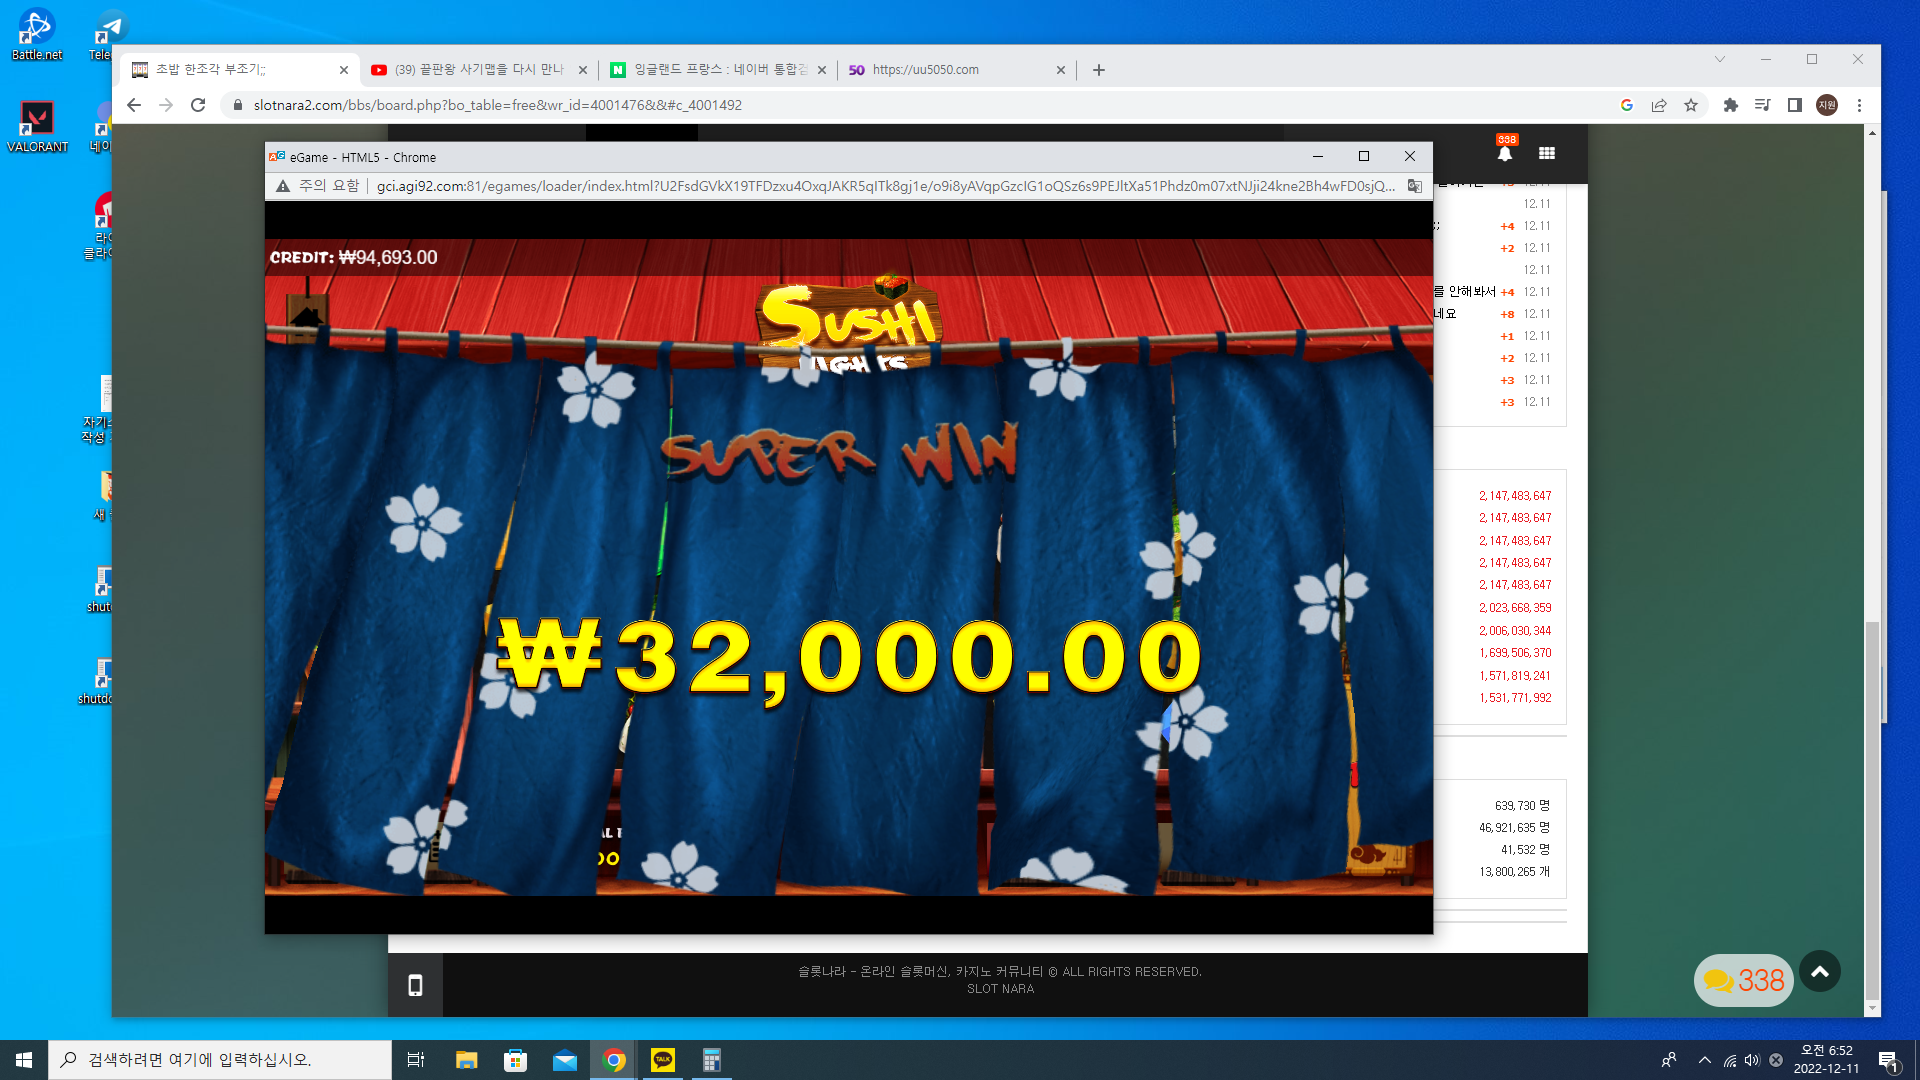Switch to the uu5050.com tab
This screenshot has width=1920, height=1080.
point(958,70)
